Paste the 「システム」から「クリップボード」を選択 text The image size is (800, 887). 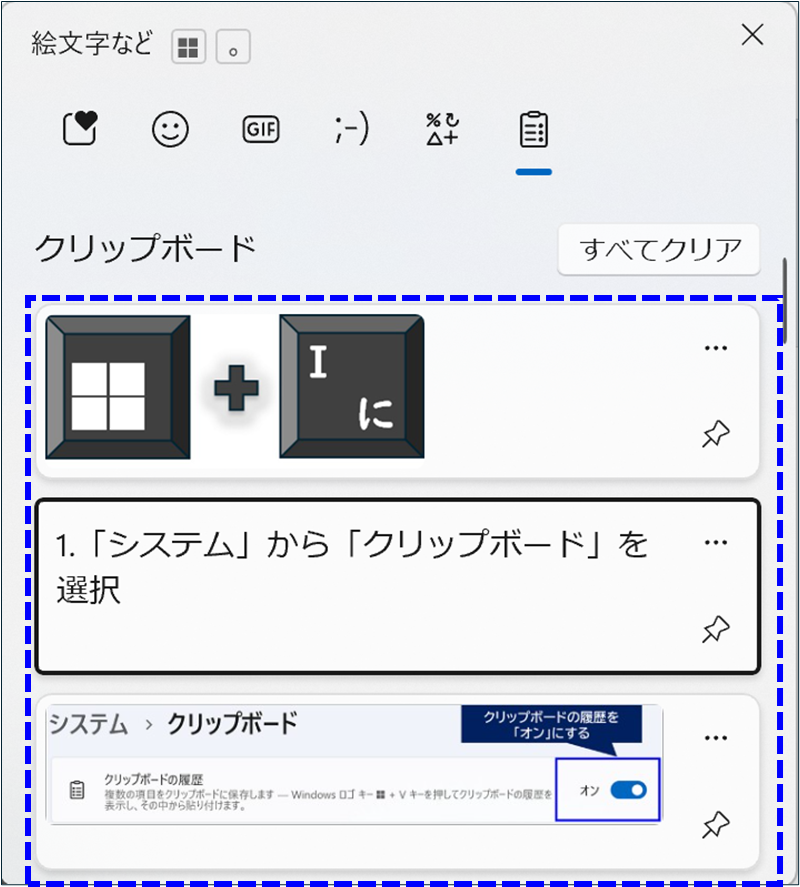click(x=350, y=585)
